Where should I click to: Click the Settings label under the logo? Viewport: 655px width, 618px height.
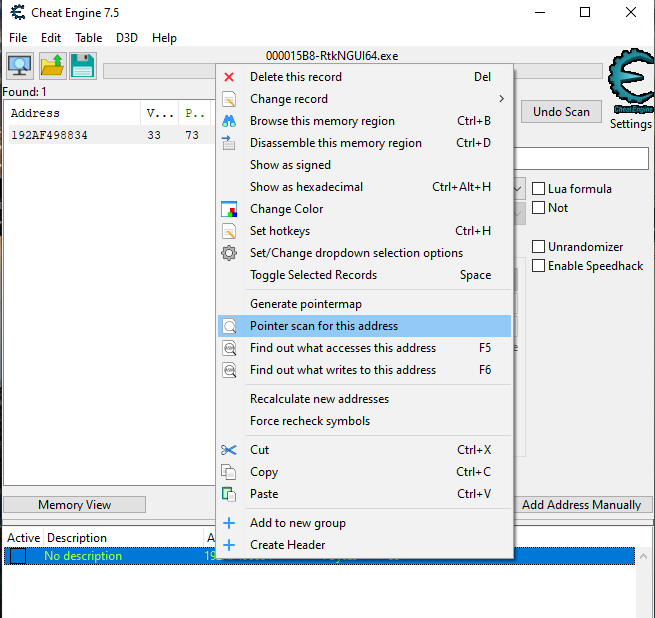630,124
